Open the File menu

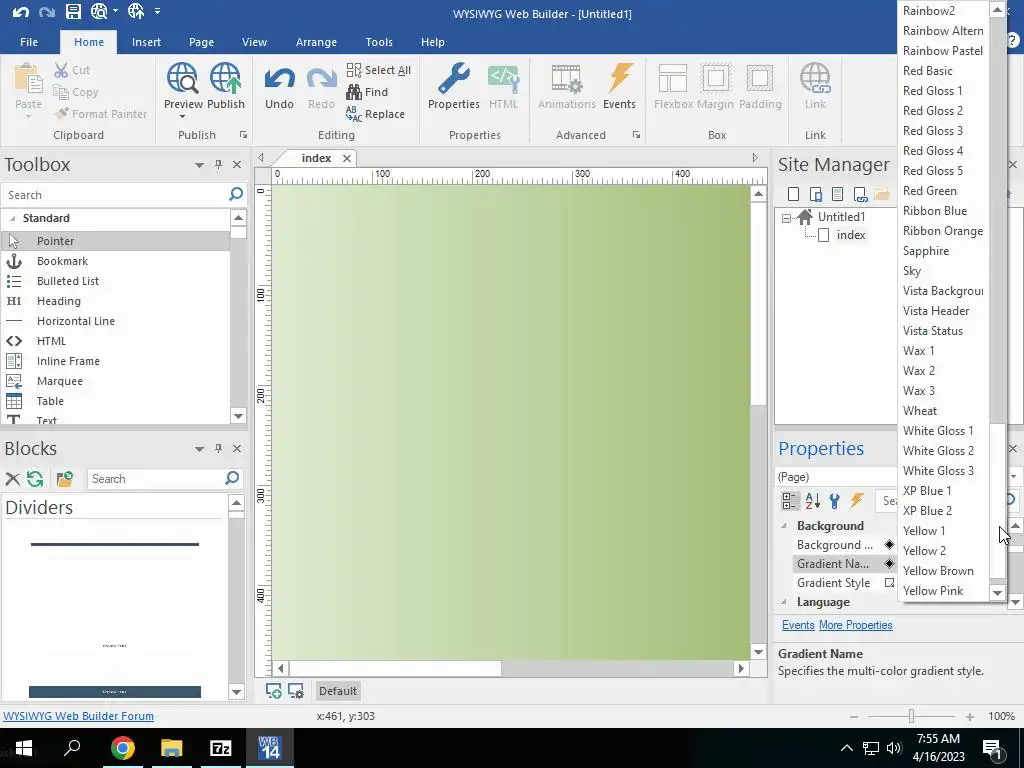[29, 42]
